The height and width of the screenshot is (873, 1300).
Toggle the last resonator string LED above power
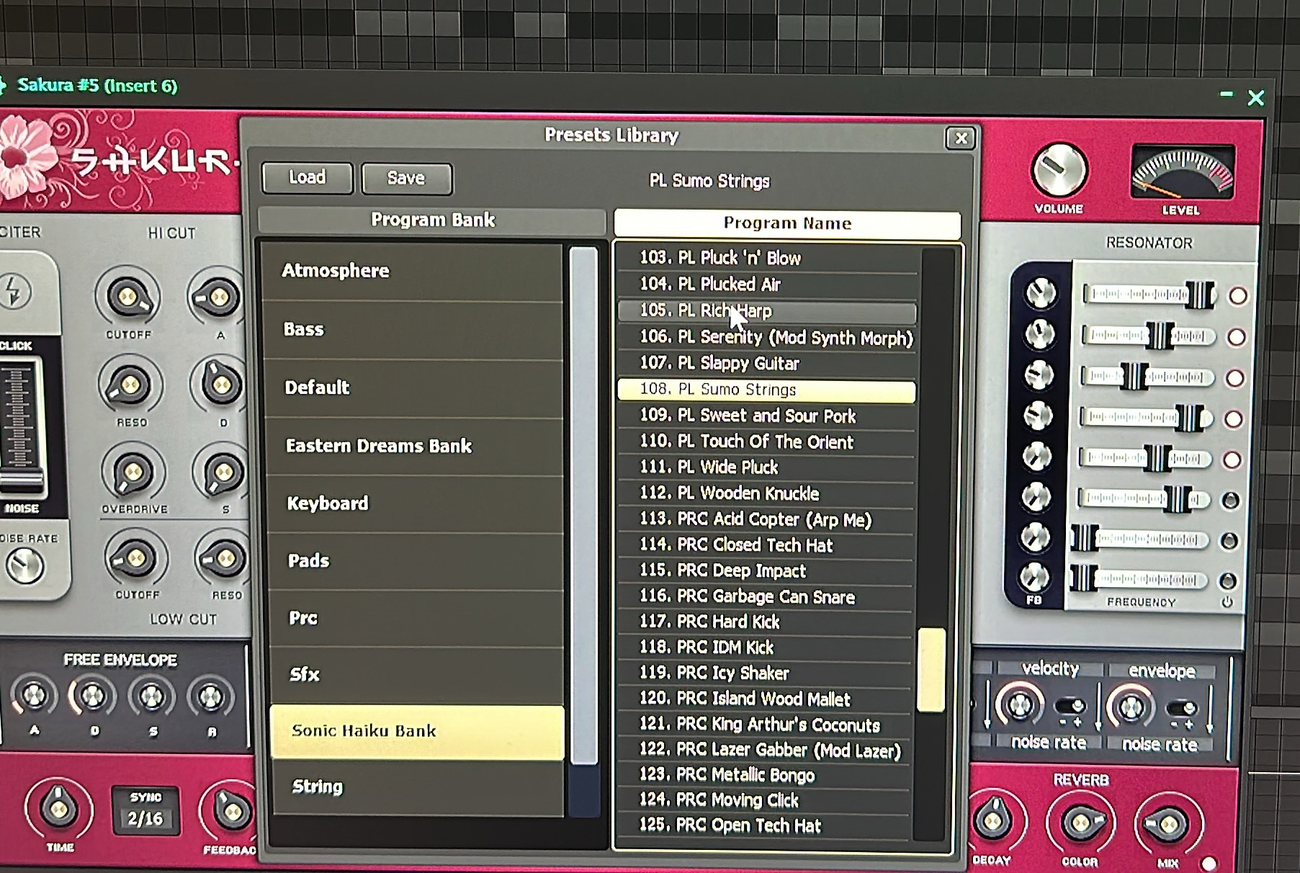click(x=1229, y=581)
